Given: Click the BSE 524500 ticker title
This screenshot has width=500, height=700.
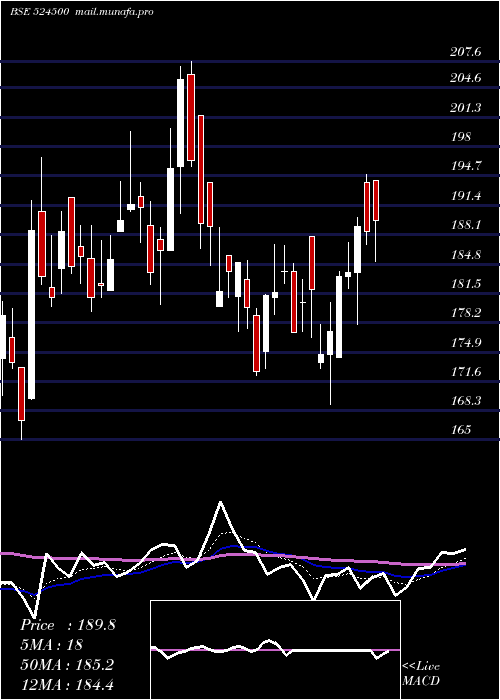Looking at the screenshot, I should (39, 12).
